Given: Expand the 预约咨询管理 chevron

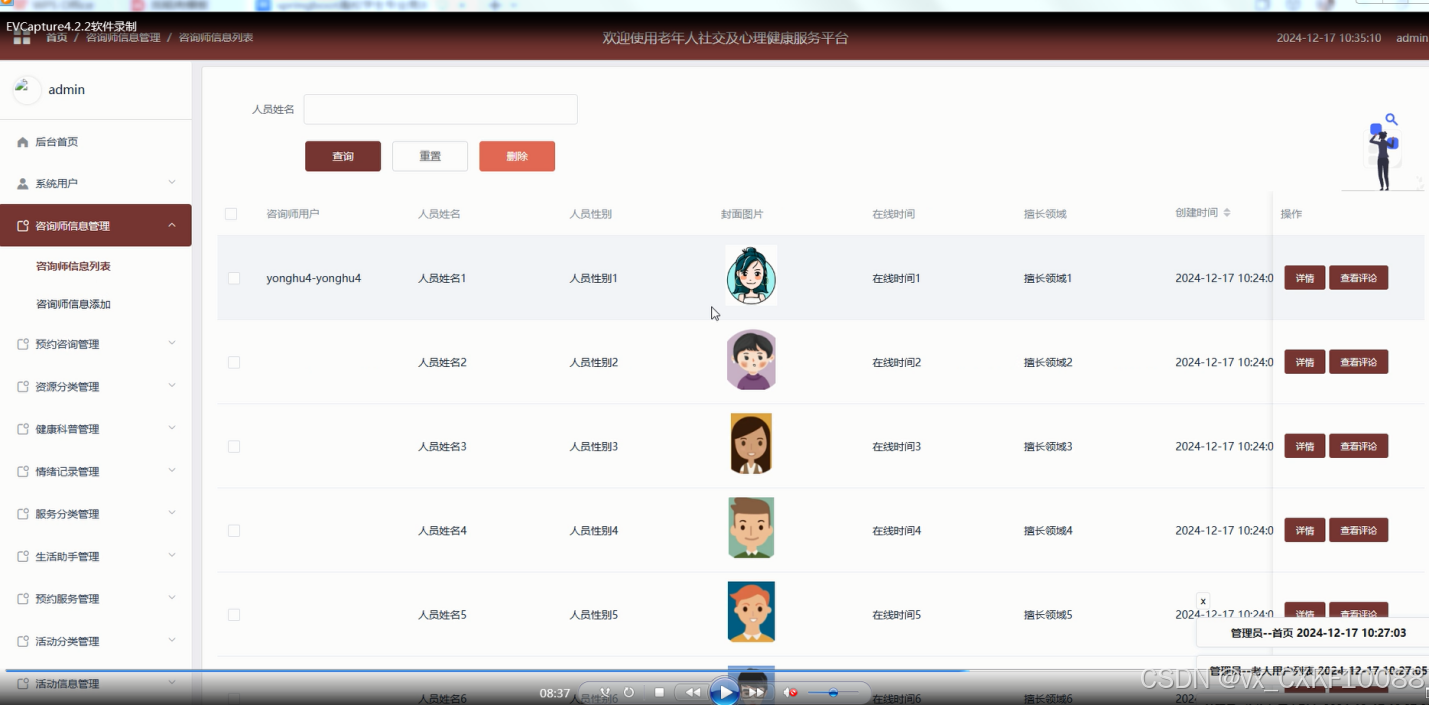Looking at the screenshot, I should 172,343.
